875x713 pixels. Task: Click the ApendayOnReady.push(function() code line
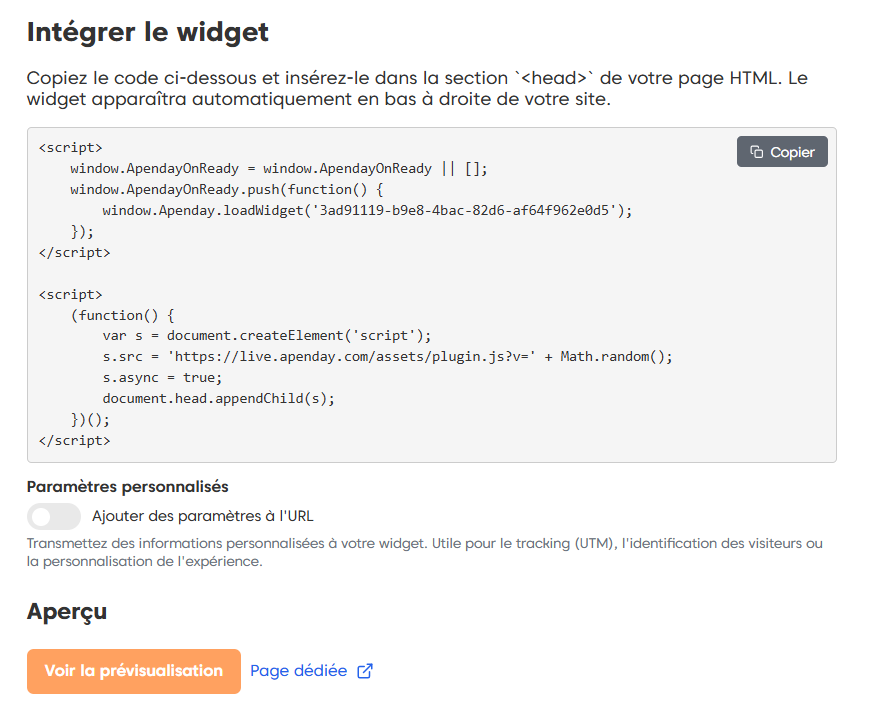point(227,189)
